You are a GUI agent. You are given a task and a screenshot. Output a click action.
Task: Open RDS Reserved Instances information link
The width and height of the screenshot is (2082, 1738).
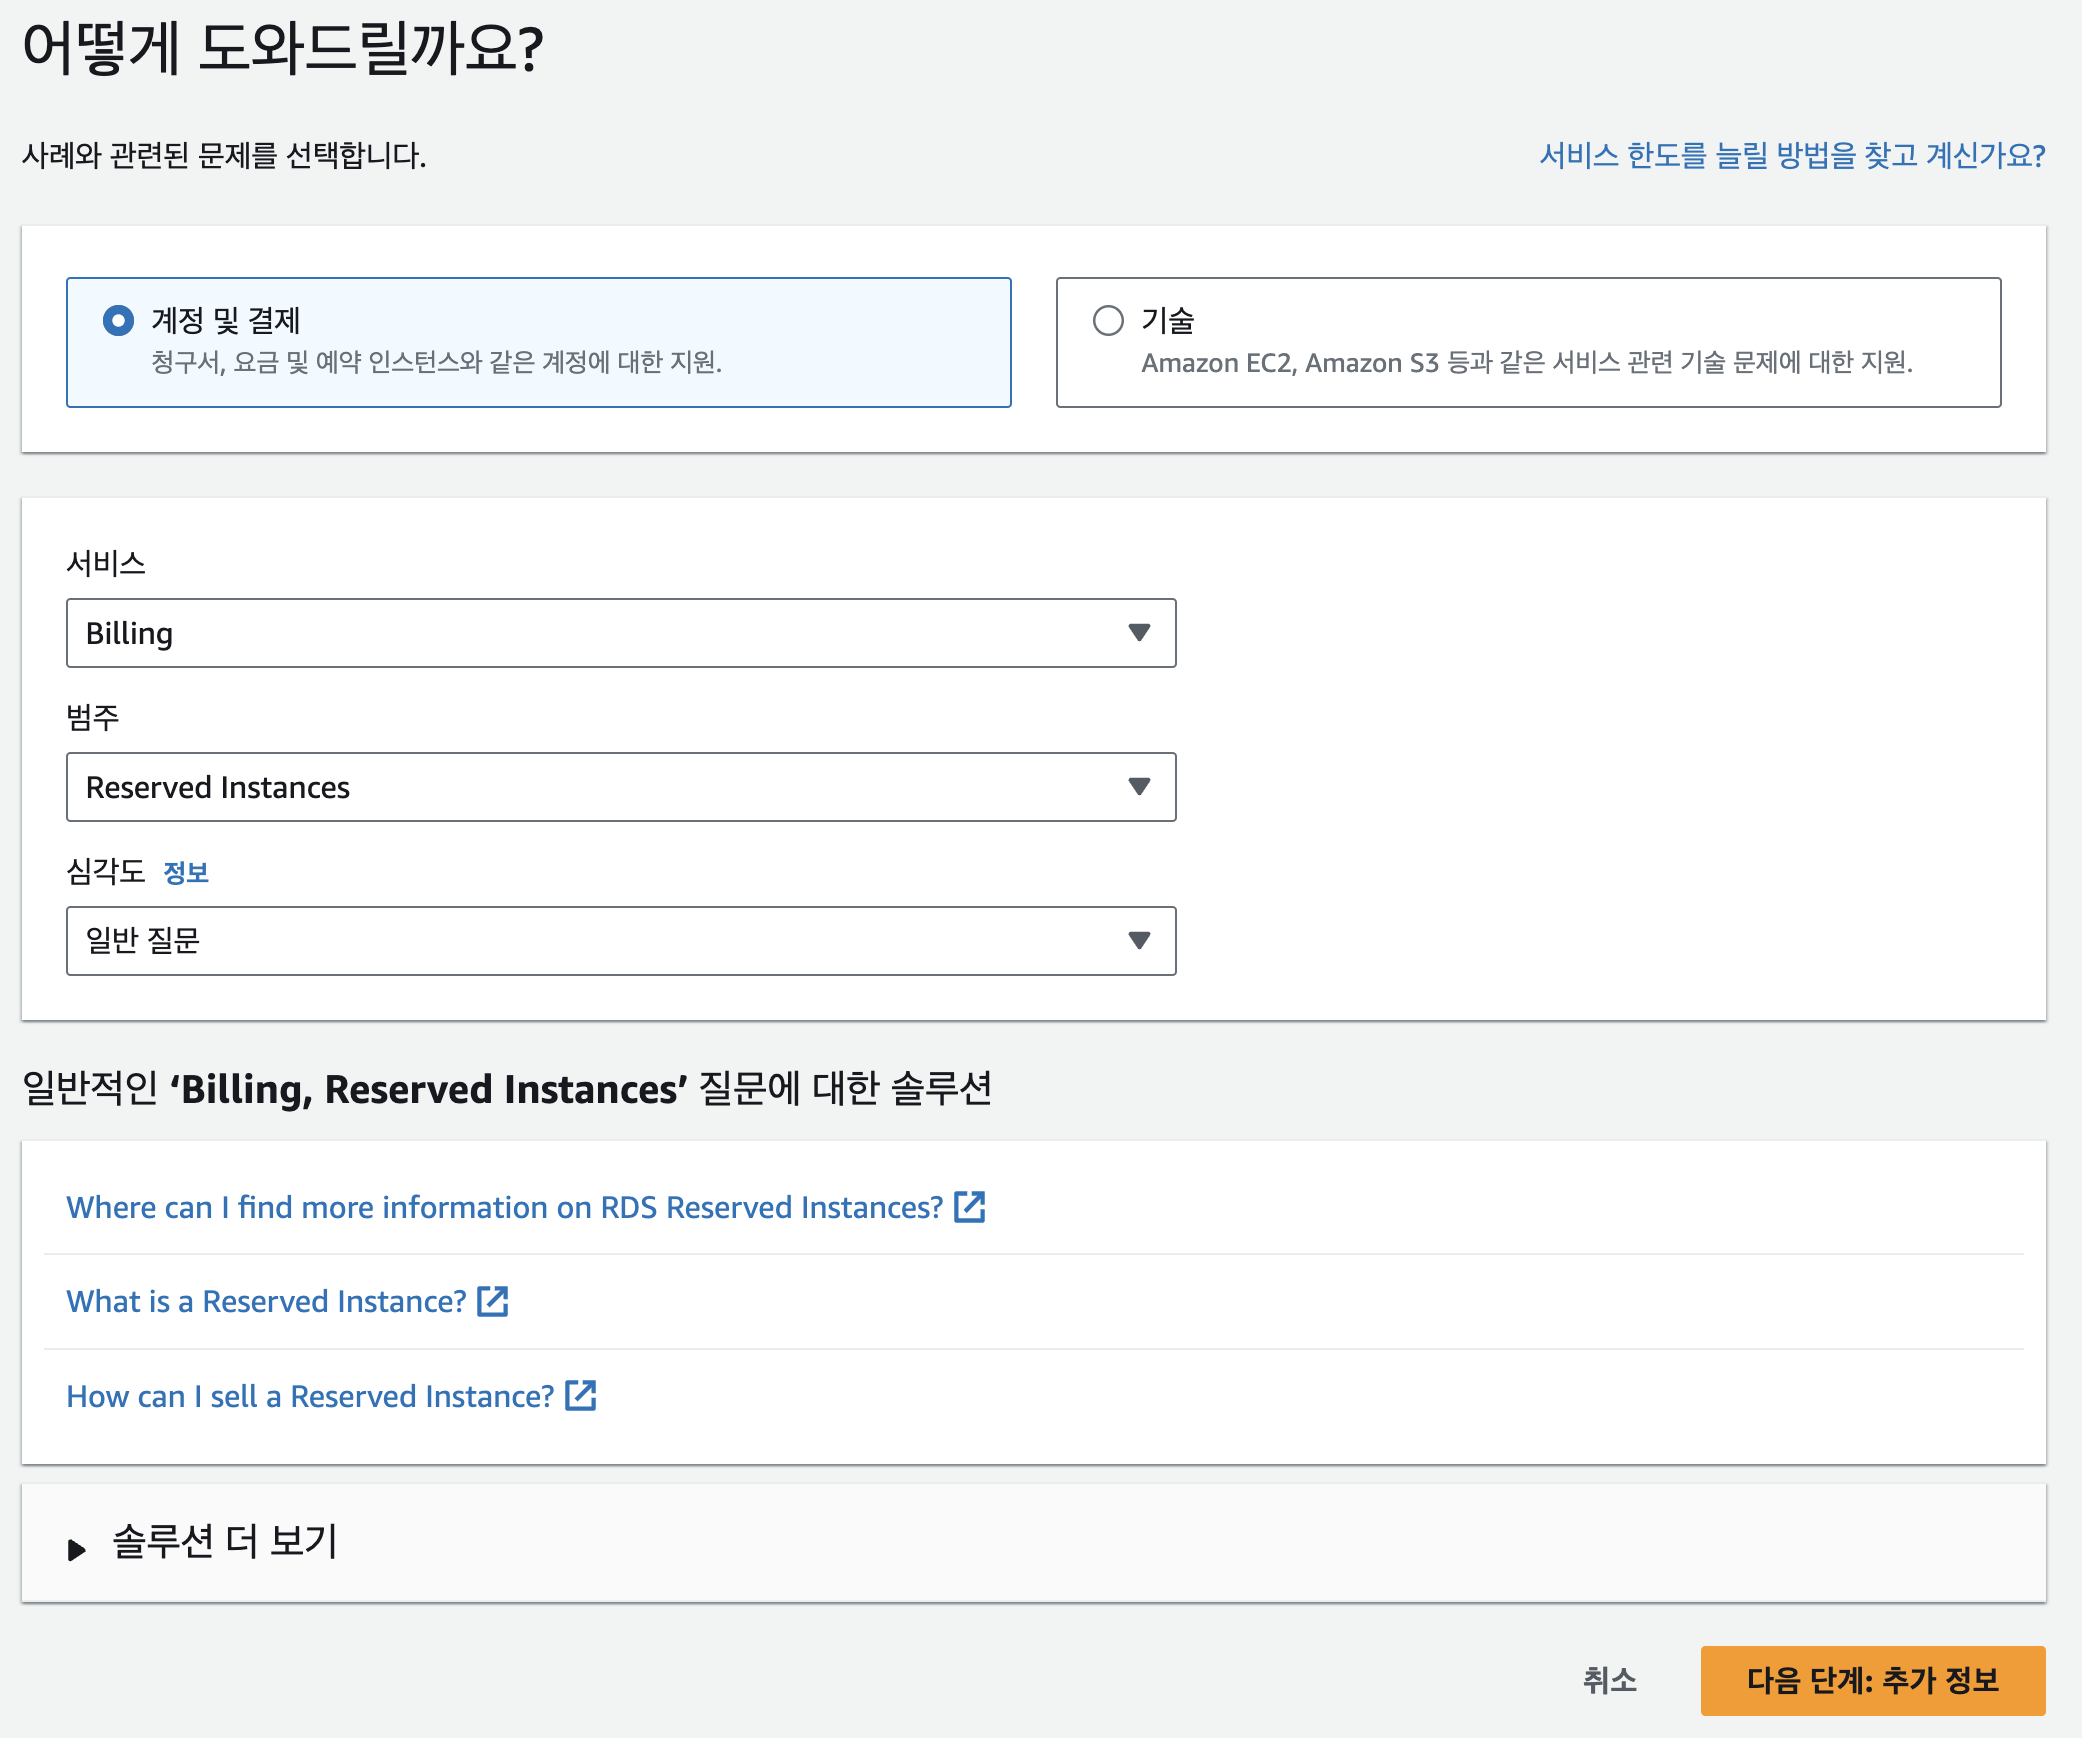pyautogui.click(x=504, y=1207)
